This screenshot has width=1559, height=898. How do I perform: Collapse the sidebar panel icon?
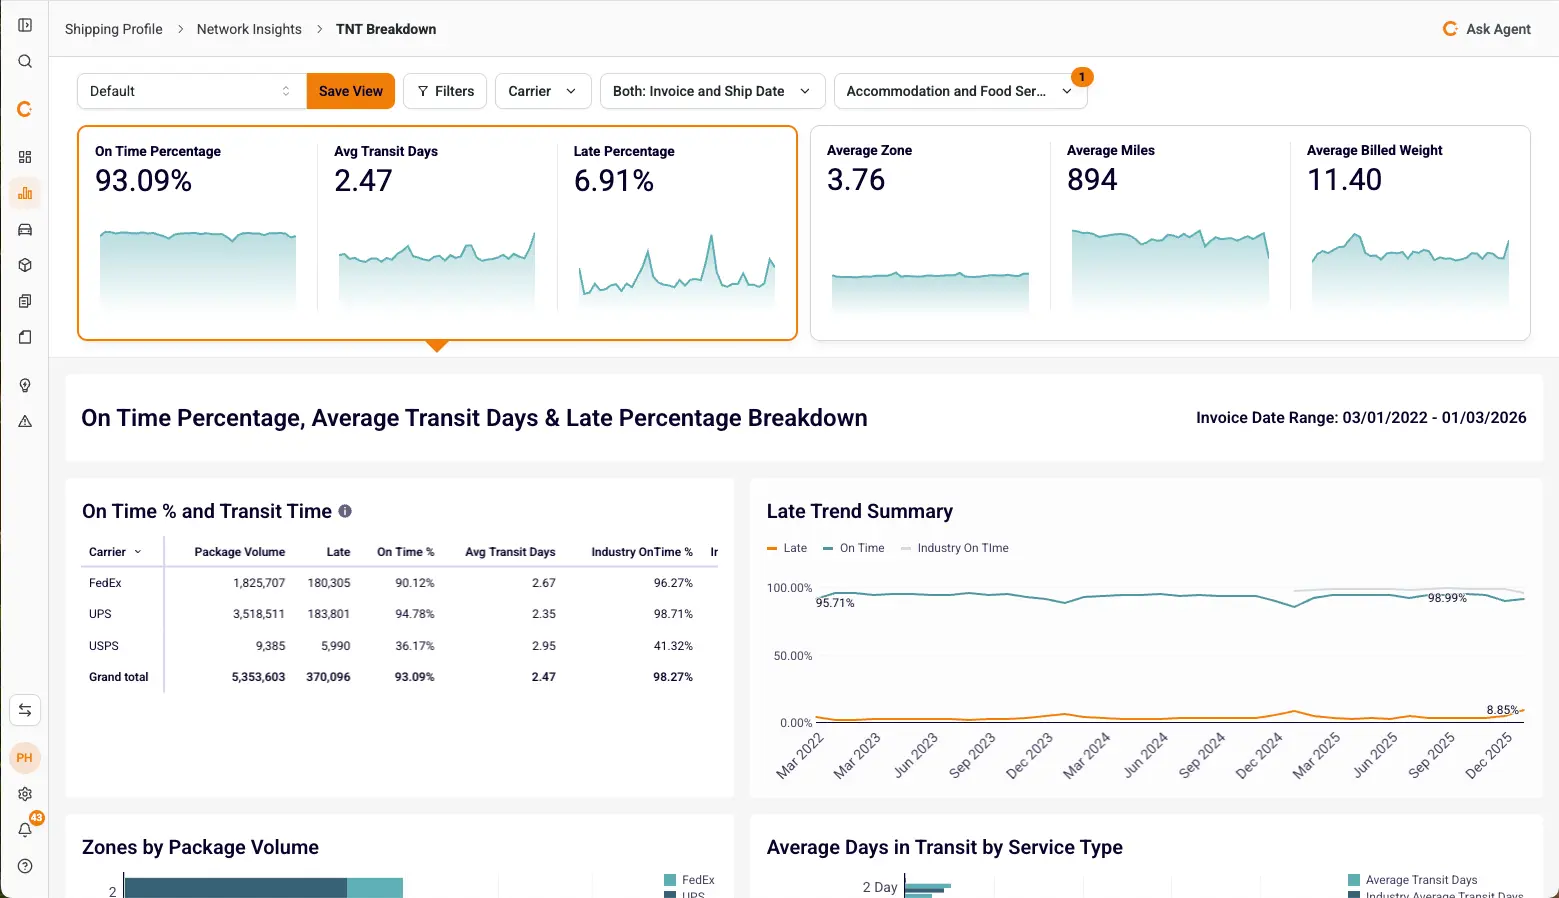click(25, 25)
